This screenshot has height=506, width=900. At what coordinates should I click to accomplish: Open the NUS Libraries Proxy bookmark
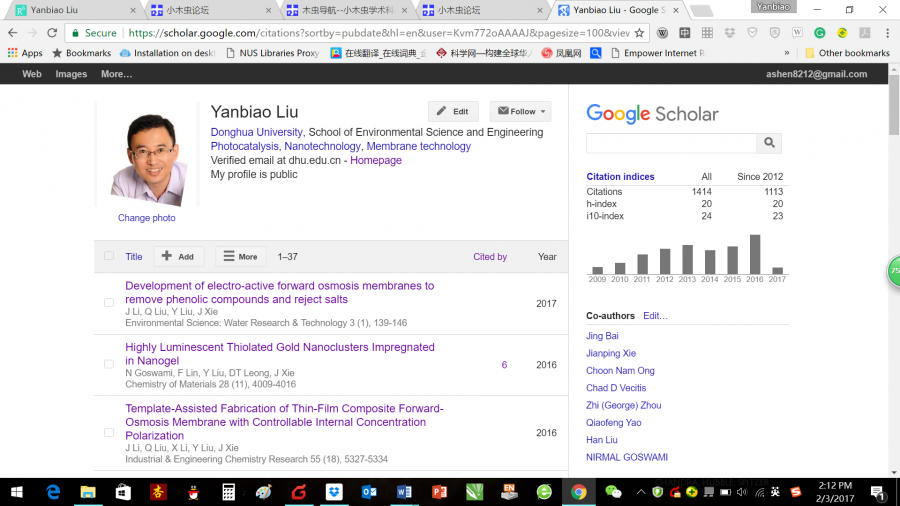(x=272, y=53)
